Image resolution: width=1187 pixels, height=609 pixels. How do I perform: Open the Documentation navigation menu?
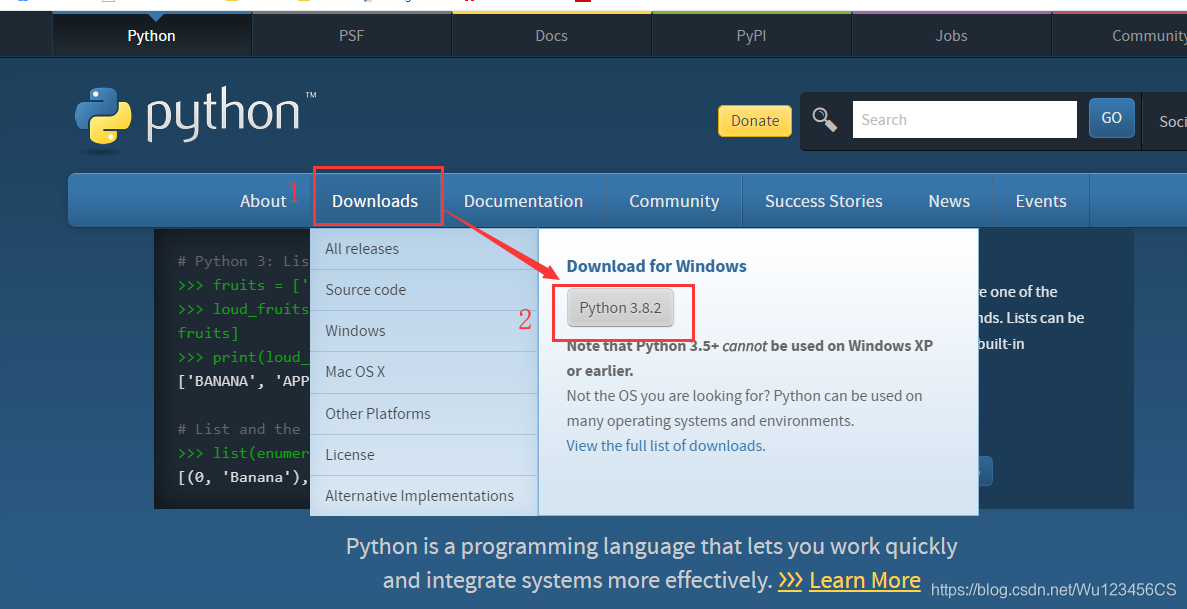click(523, 201)
